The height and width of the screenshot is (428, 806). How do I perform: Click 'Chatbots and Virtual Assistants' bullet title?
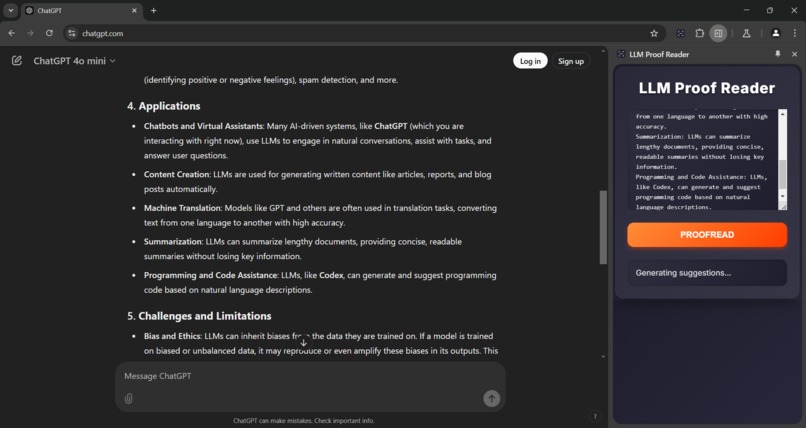(x=204, y=126)
